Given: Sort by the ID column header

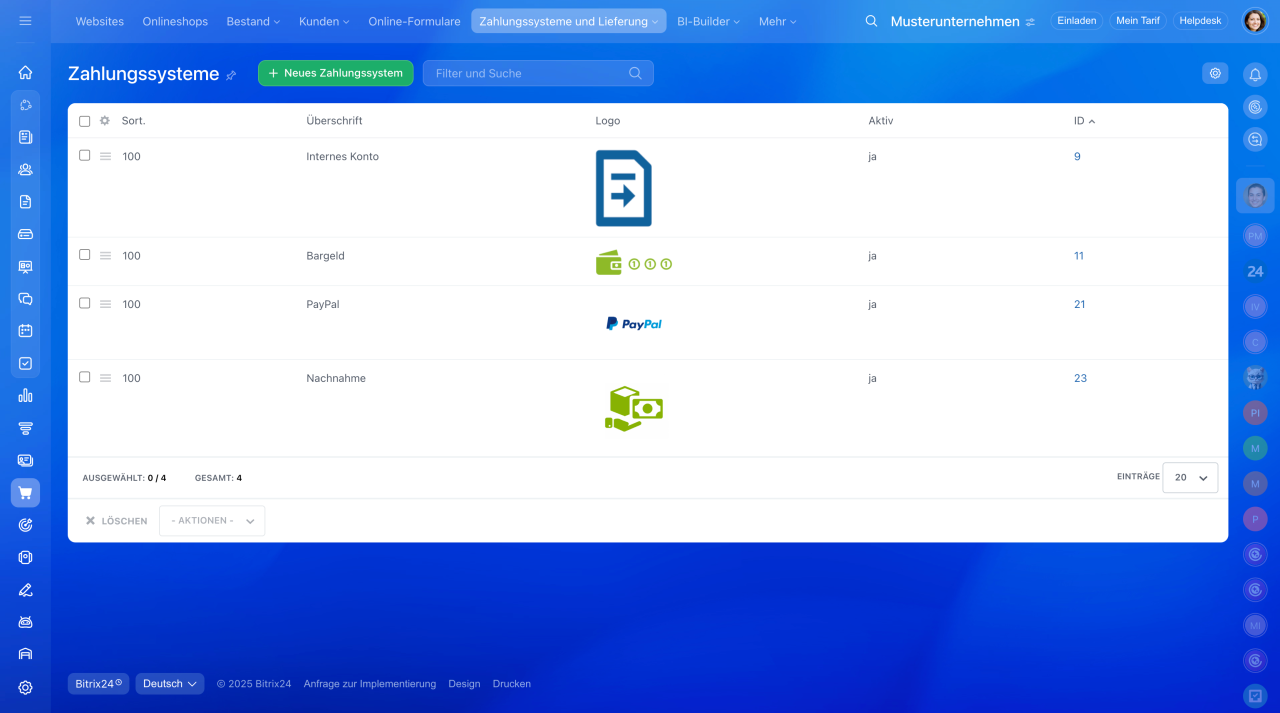Looking at the screenshot, I should click(x=1084, y=121).
